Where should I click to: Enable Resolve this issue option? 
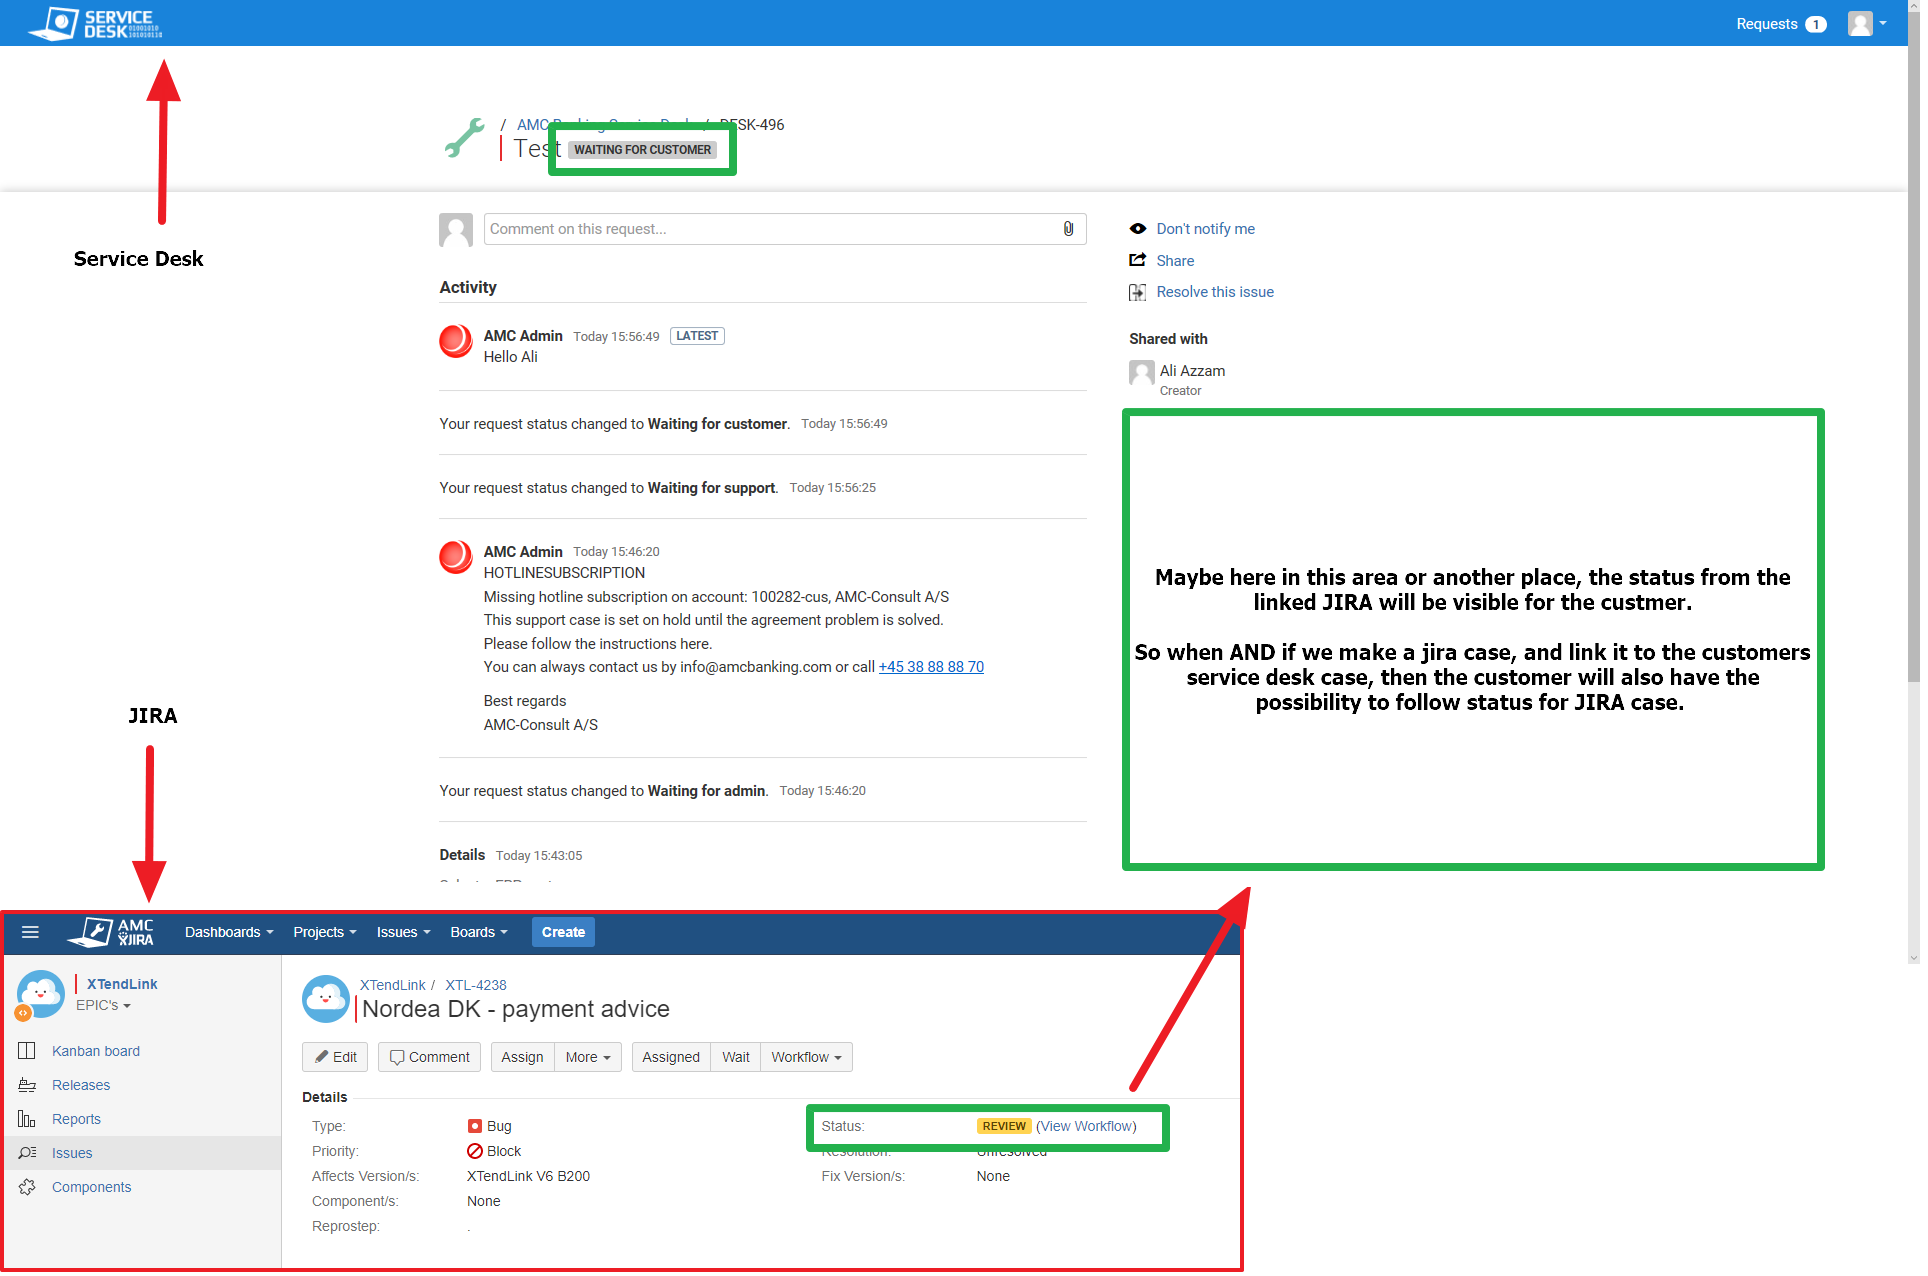(x=1214, y=291)
